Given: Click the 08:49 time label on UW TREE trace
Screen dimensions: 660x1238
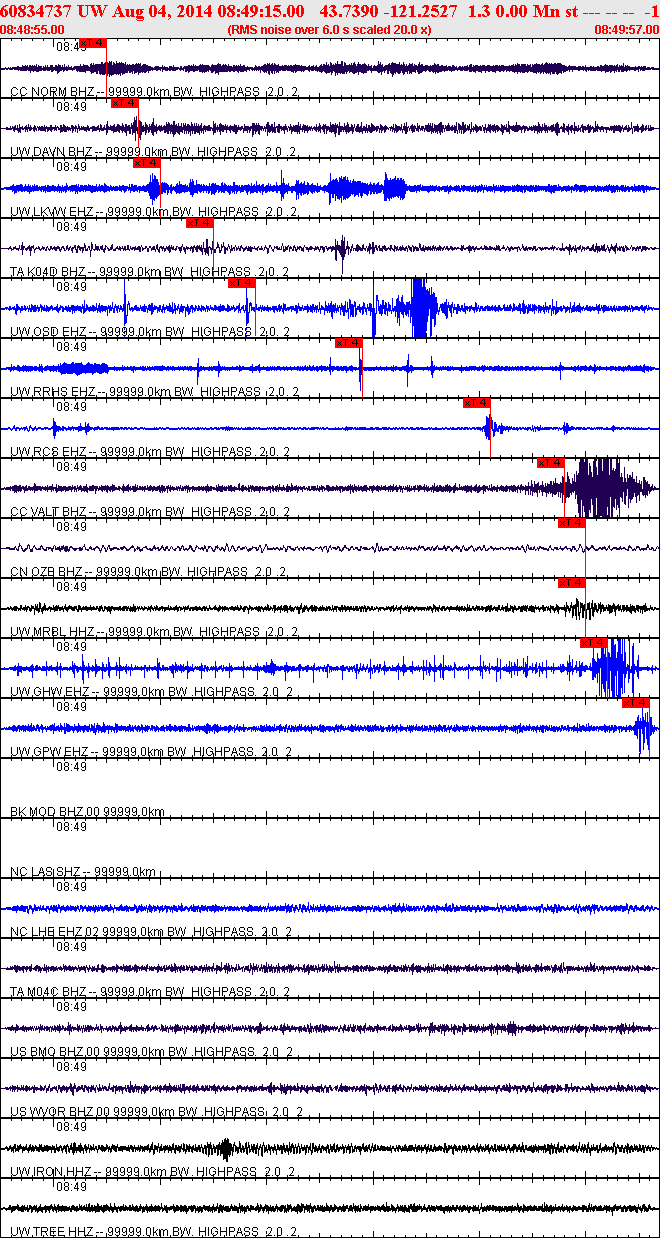Looking at the screenshot, I should pos(70,1187).
